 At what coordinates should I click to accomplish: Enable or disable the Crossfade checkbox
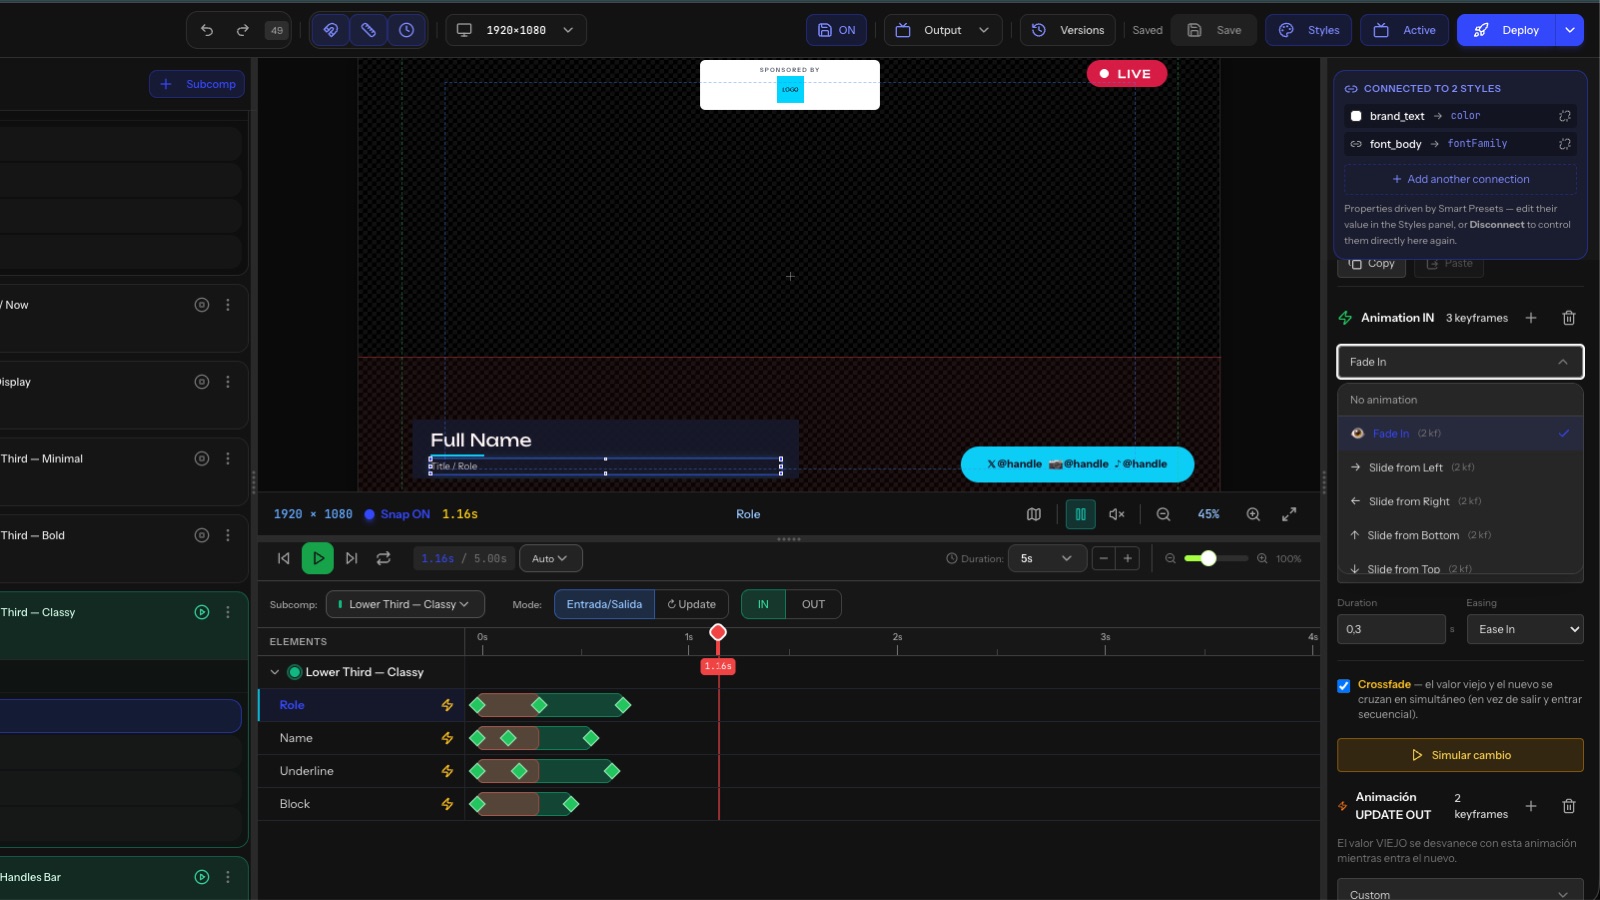point(1344,686)
